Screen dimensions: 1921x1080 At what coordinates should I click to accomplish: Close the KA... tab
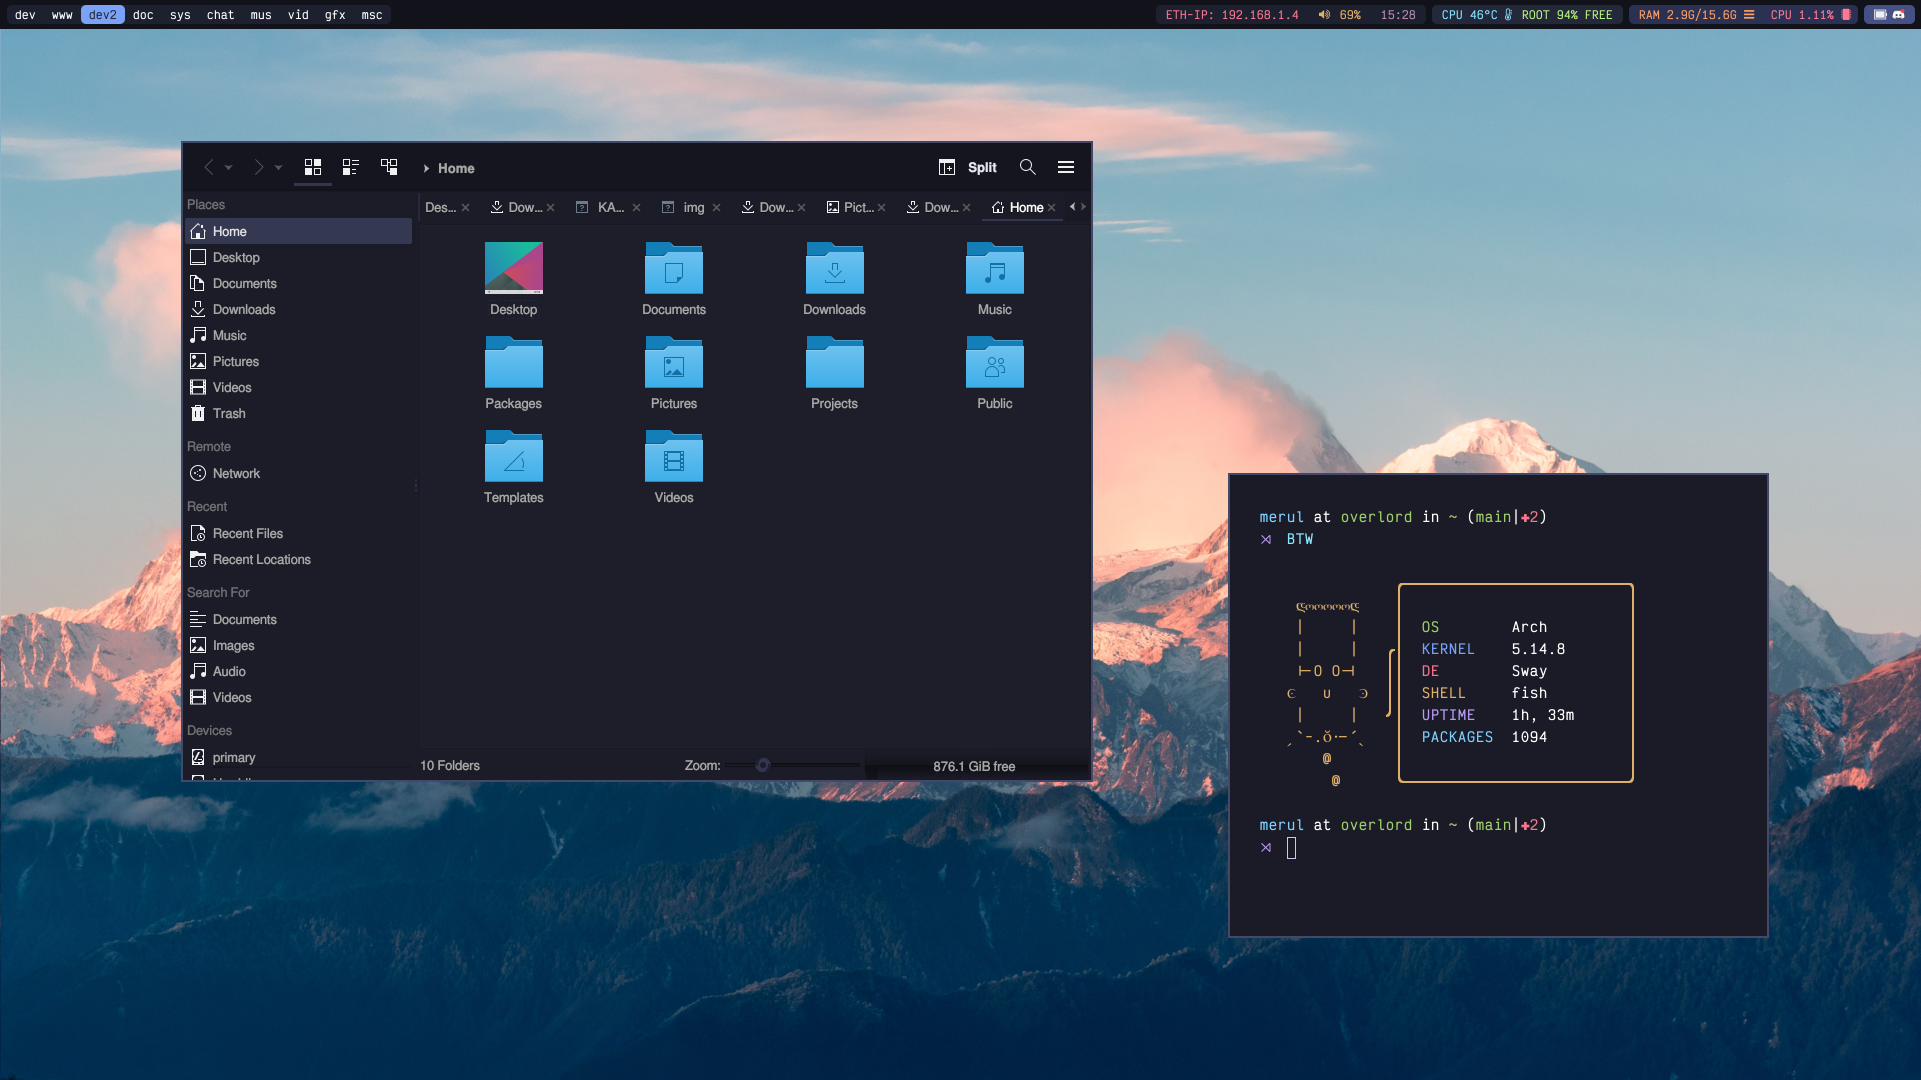(x=636, y=208)
